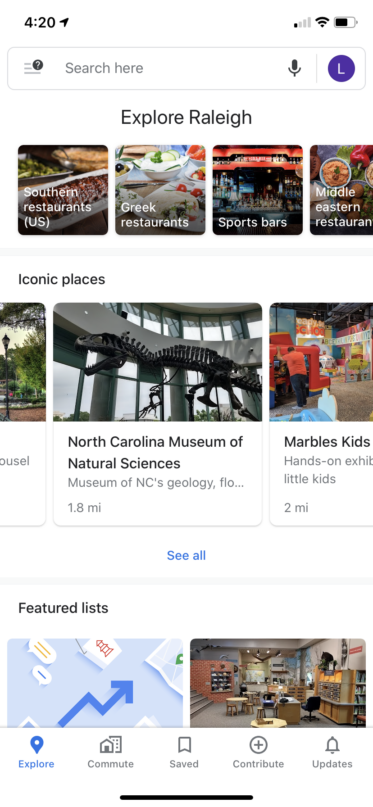Tap the dinosaur skeleton museum photo
This screenshot has height=807, width=373.
click(x=158, y=362)
